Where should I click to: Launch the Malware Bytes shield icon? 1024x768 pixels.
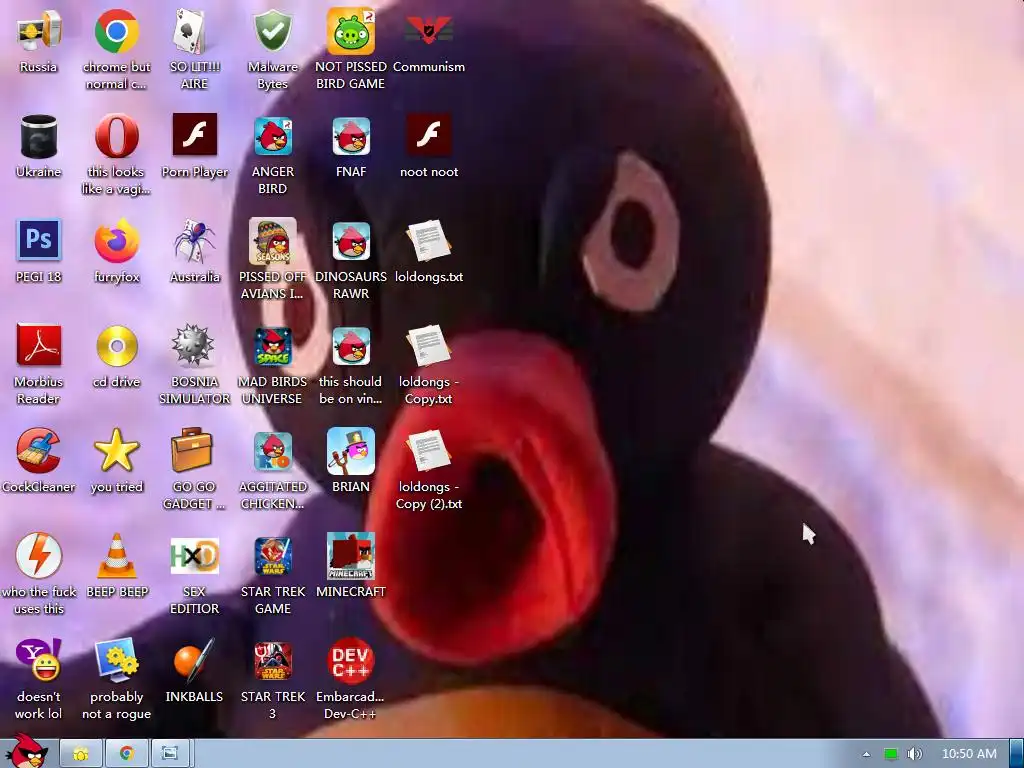[x=272, y=31]
